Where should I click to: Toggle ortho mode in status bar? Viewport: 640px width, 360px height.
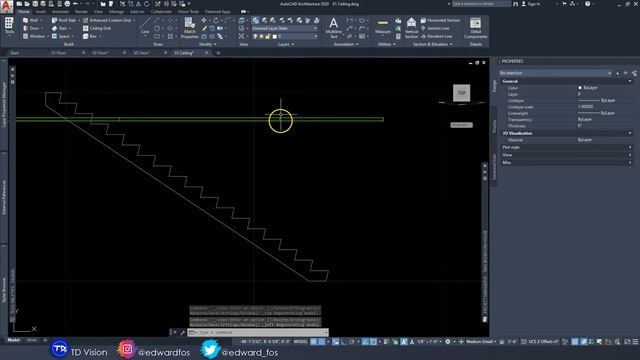[x=343, y=342]
